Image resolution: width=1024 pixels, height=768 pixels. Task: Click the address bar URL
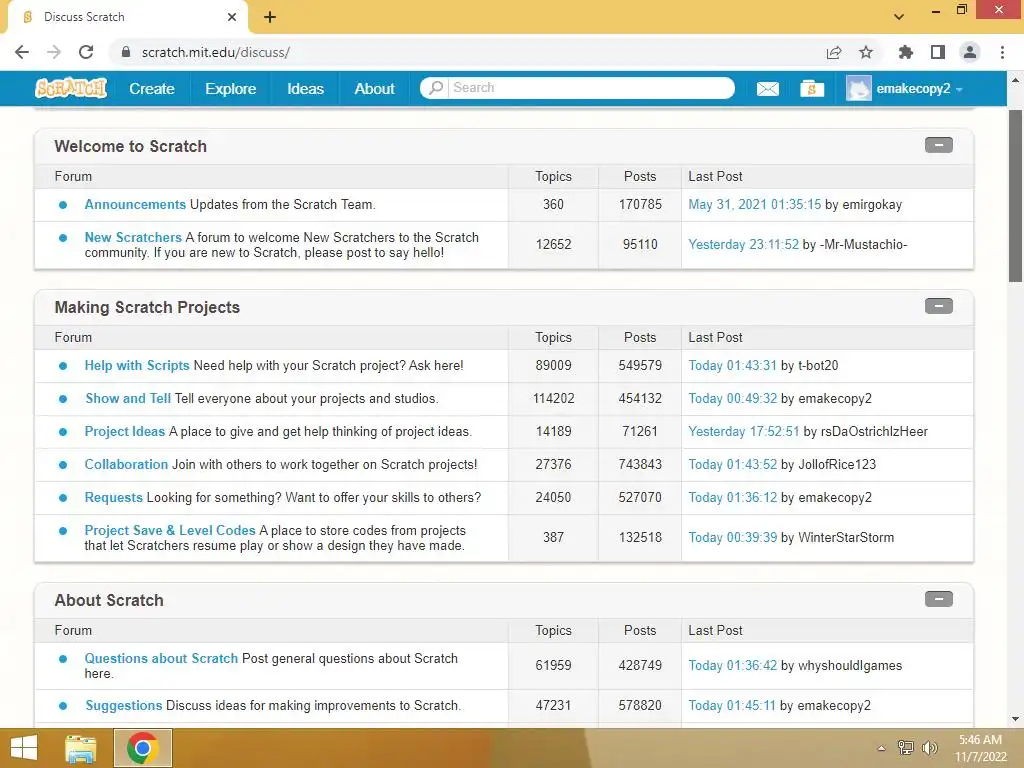(x=216, y=52)
